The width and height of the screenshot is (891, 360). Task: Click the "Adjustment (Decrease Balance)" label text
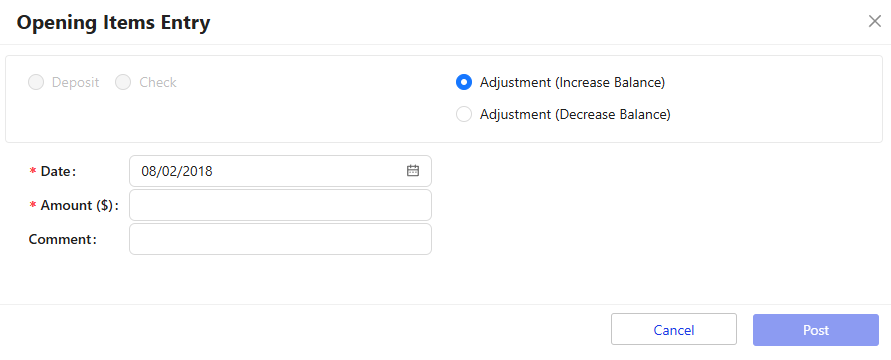coord(575,114)
